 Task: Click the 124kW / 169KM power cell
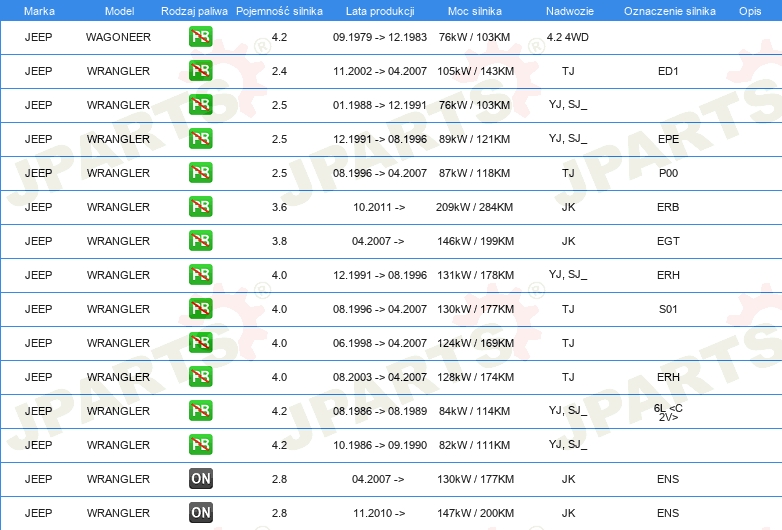[475, 343]
